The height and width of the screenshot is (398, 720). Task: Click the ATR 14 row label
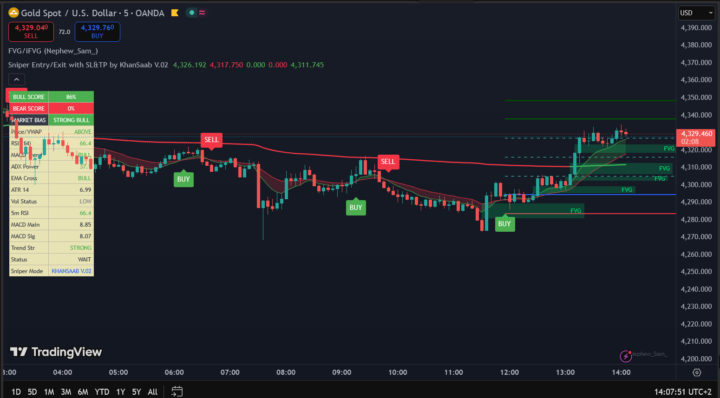pos(19,190)
